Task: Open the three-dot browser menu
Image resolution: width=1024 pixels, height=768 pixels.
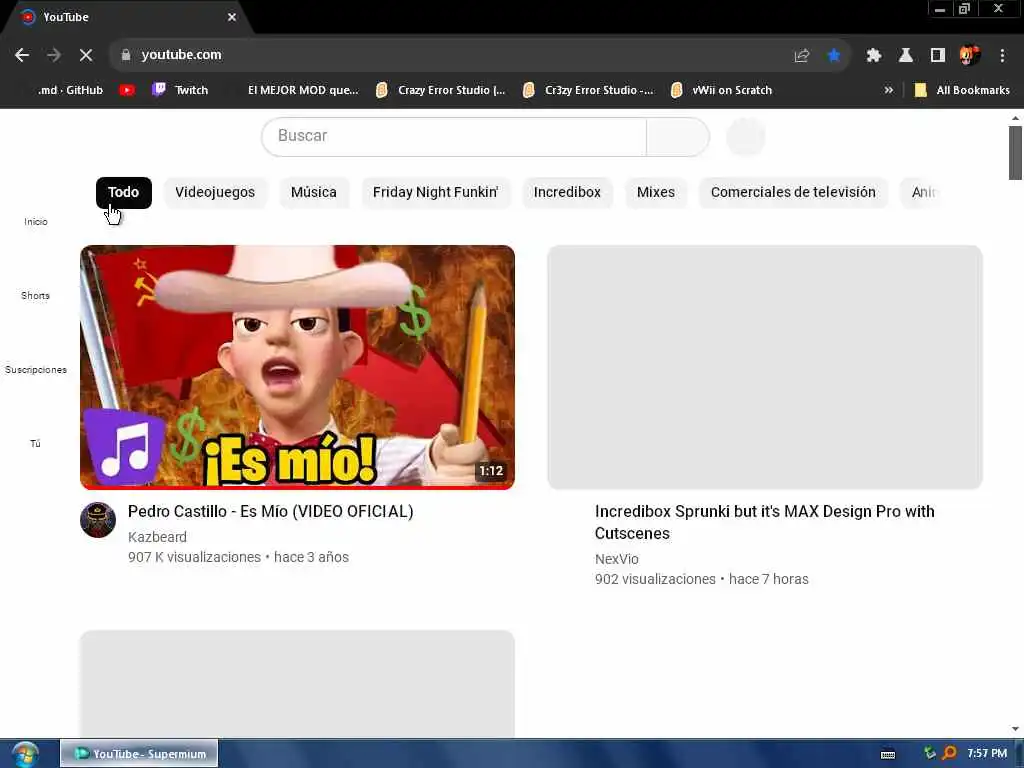Action: pyautogui.click(x=1002, y=56)
